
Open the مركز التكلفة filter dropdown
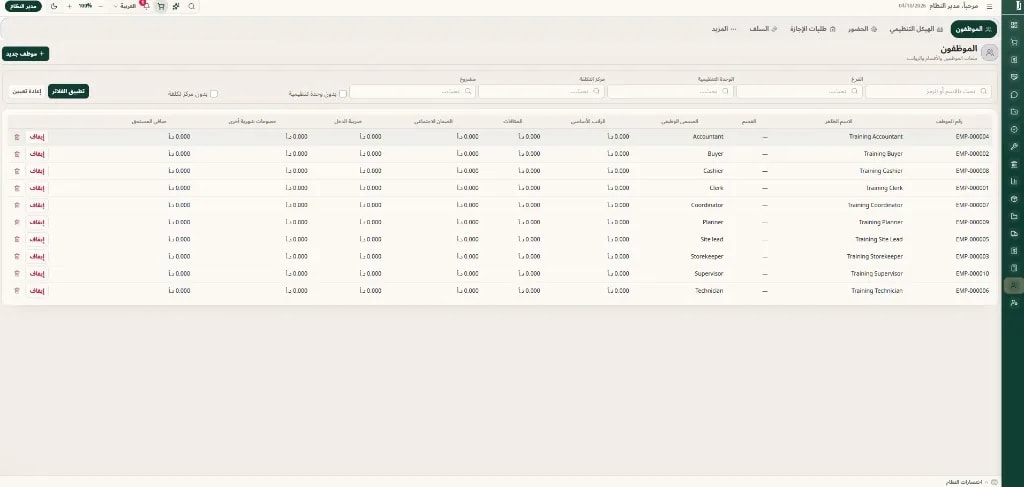pos(541,91)
